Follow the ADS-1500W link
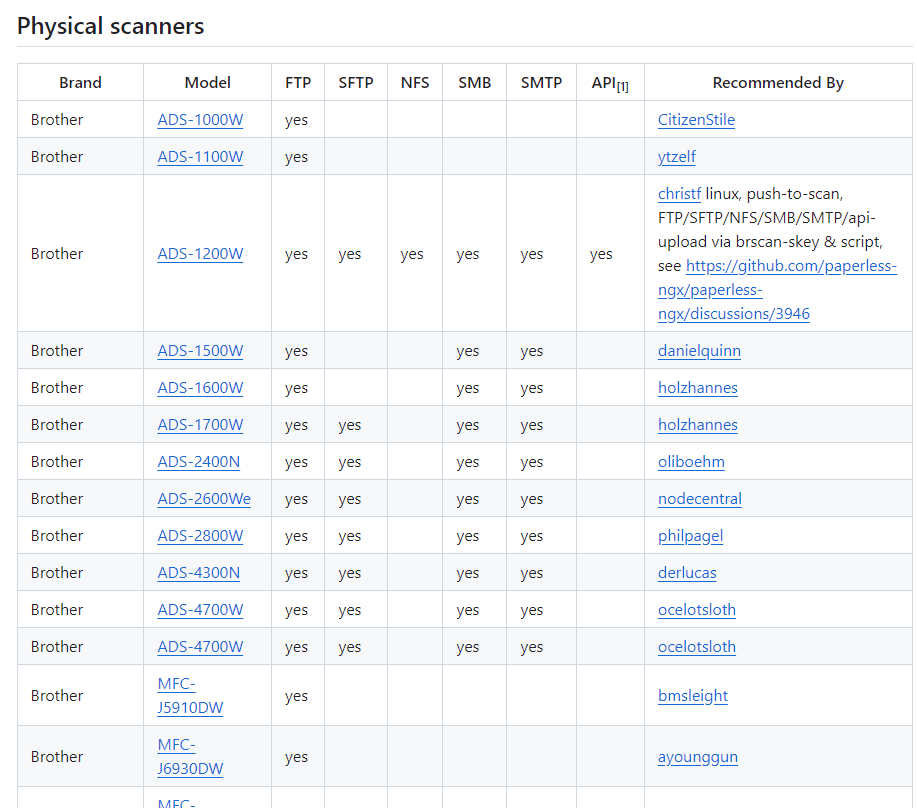The image size is (917, 808). coord(200,351)
